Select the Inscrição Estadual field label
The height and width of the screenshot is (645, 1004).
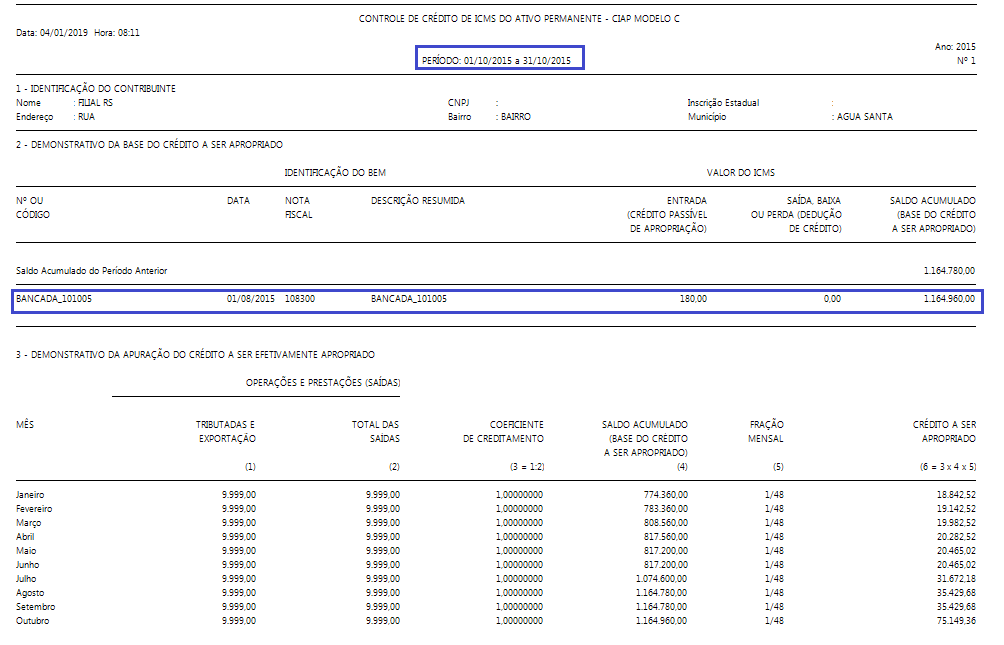[x=723, y=103]
